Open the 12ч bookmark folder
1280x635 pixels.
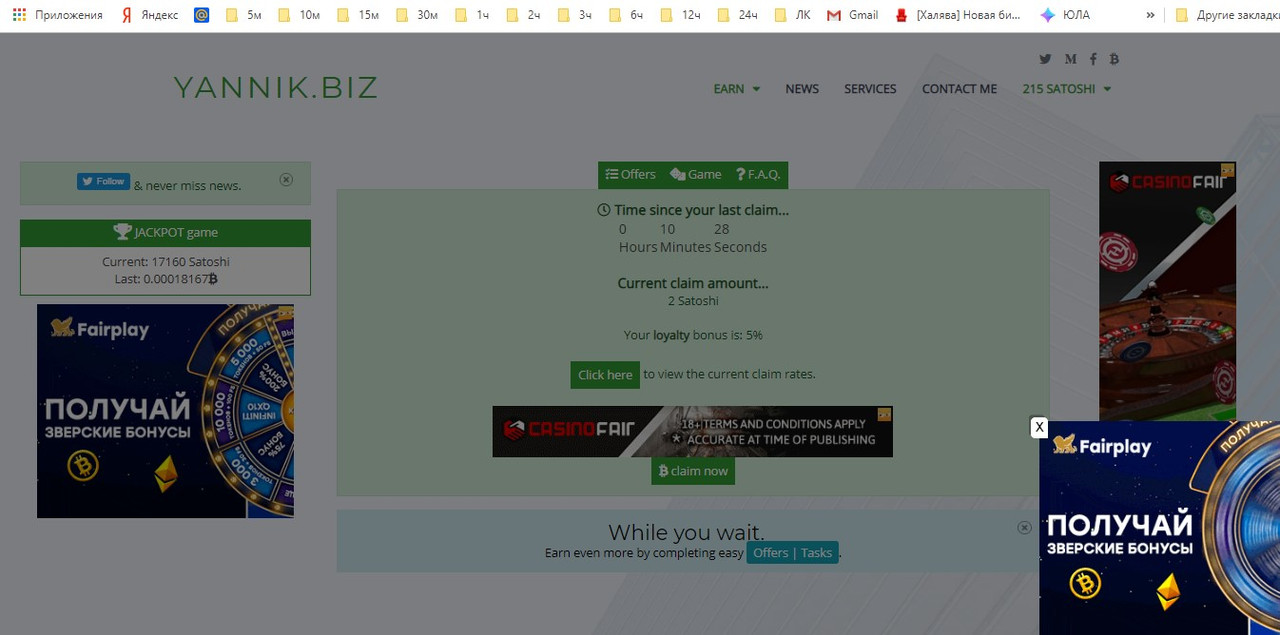coord(680,15)
